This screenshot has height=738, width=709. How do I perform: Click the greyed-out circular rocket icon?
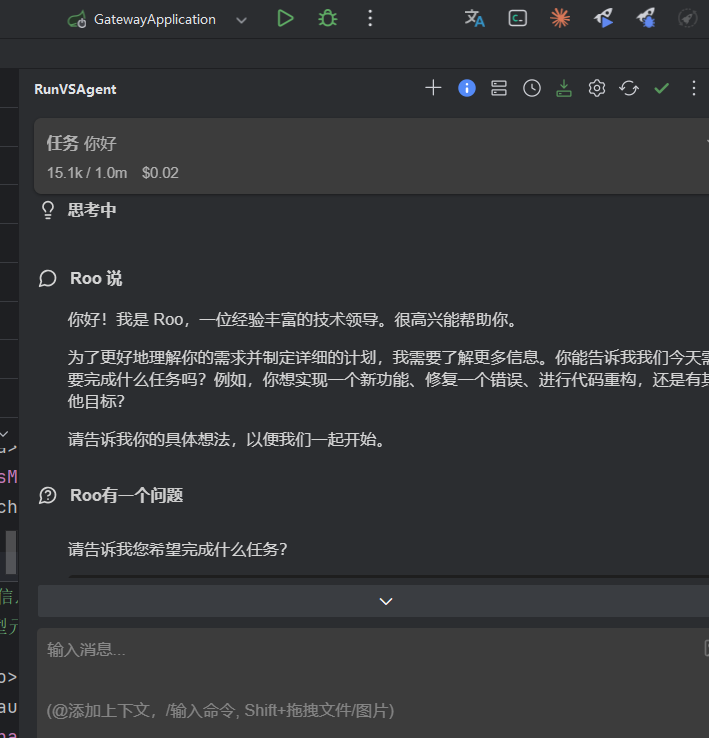click(x=687, y=19)
